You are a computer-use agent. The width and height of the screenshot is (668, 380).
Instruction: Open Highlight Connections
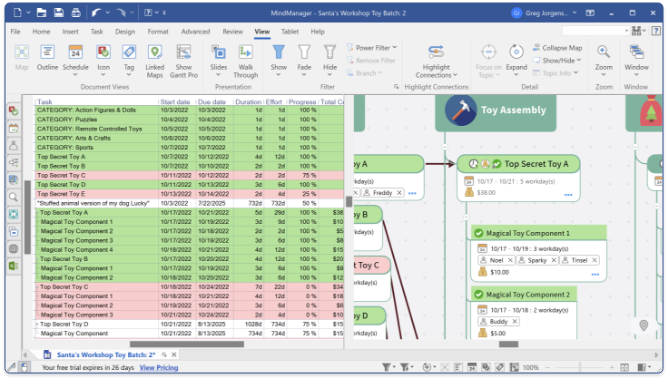click(x=436, y=61)
